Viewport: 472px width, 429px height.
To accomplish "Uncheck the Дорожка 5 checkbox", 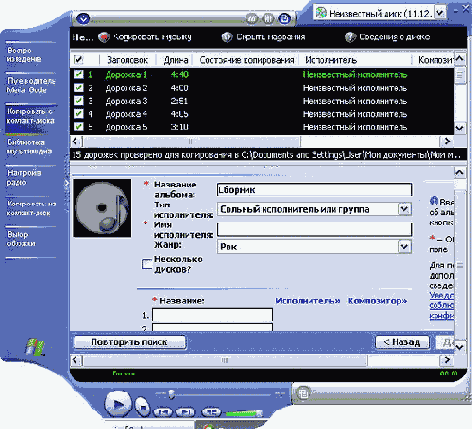I will tap(78, 127).
